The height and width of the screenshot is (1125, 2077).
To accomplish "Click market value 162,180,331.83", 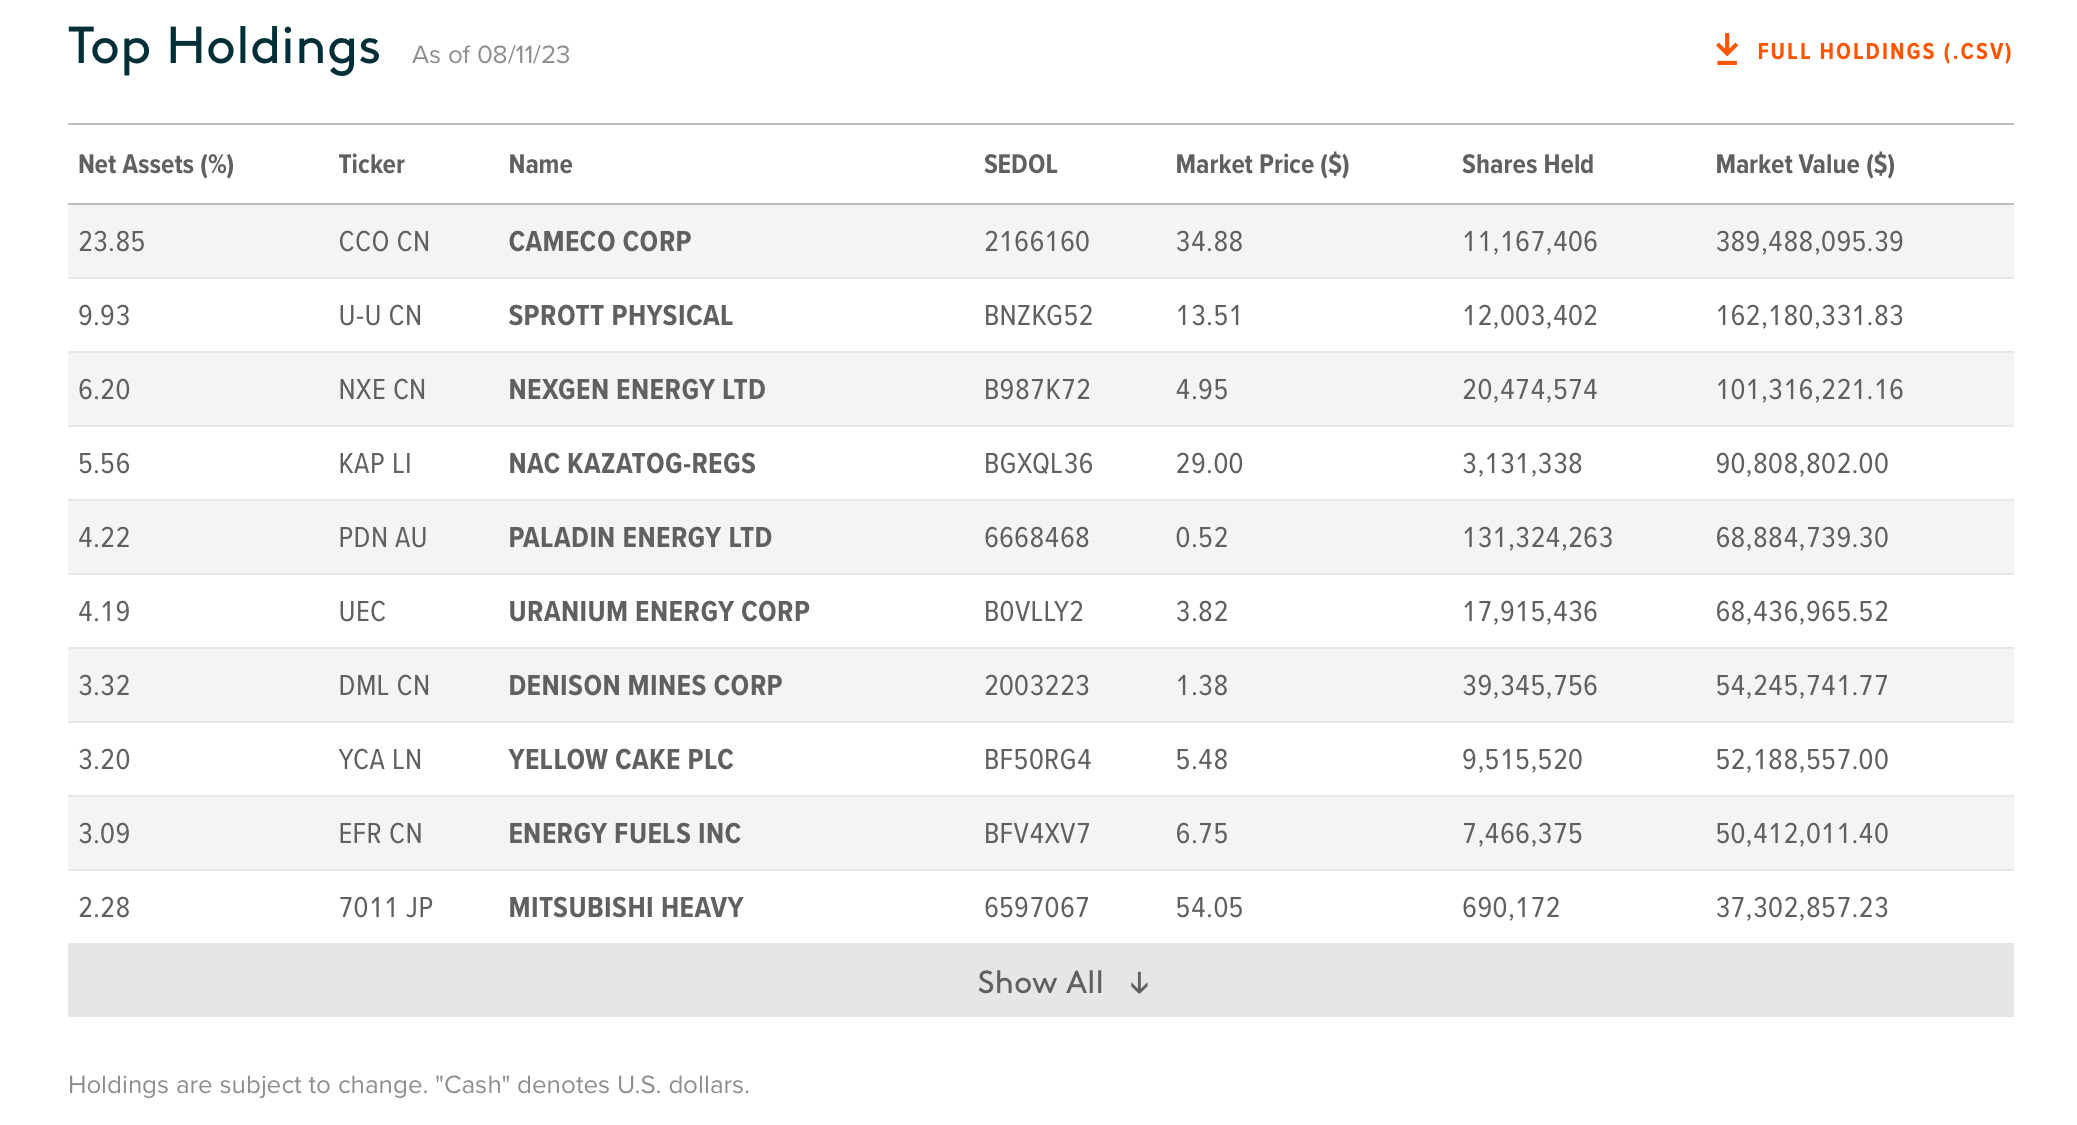I will tap(1809, 316).
